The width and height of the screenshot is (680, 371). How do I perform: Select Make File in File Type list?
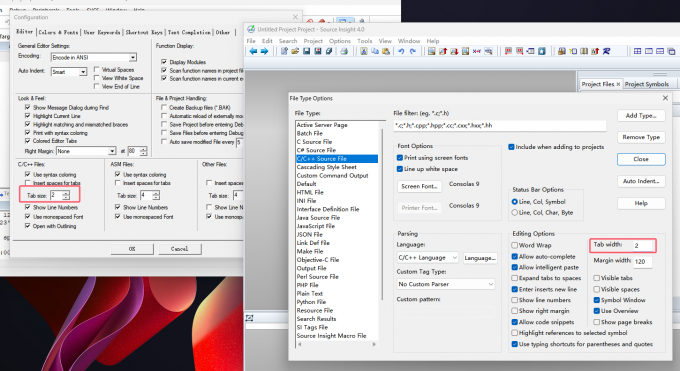pyautogui.click(x=310, y=251)
